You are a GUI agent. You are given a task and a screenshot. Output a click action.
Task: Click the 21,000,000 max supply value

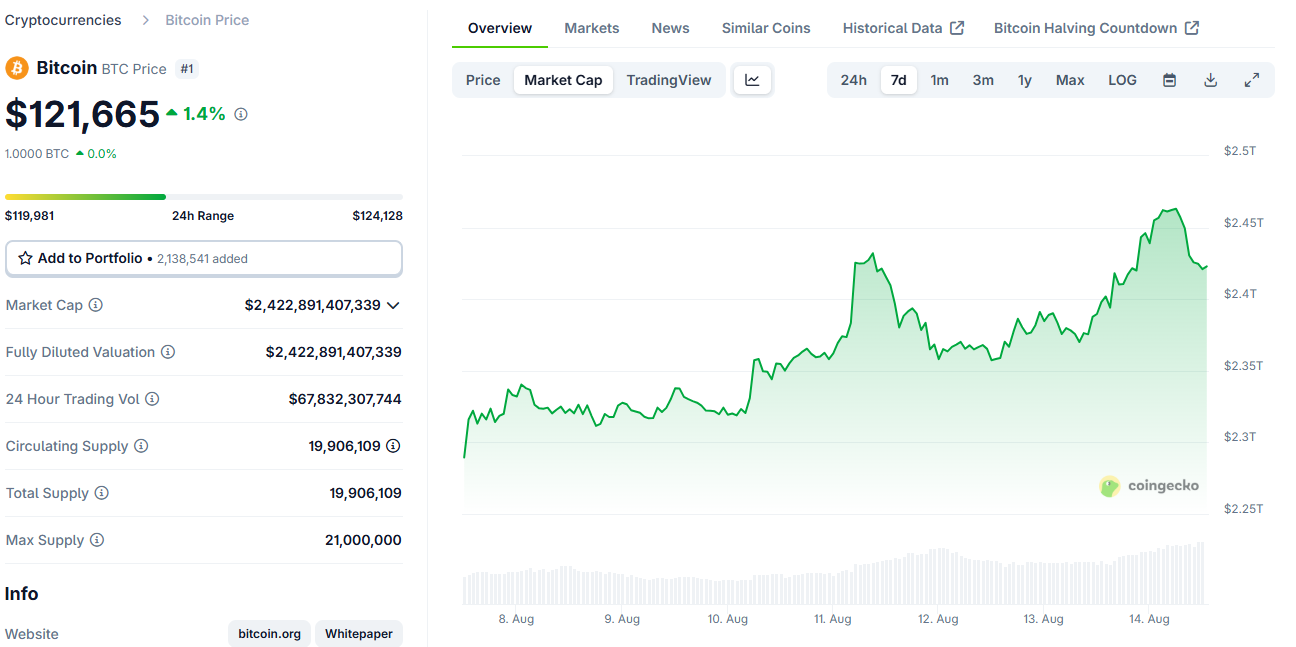coord(363,540)
